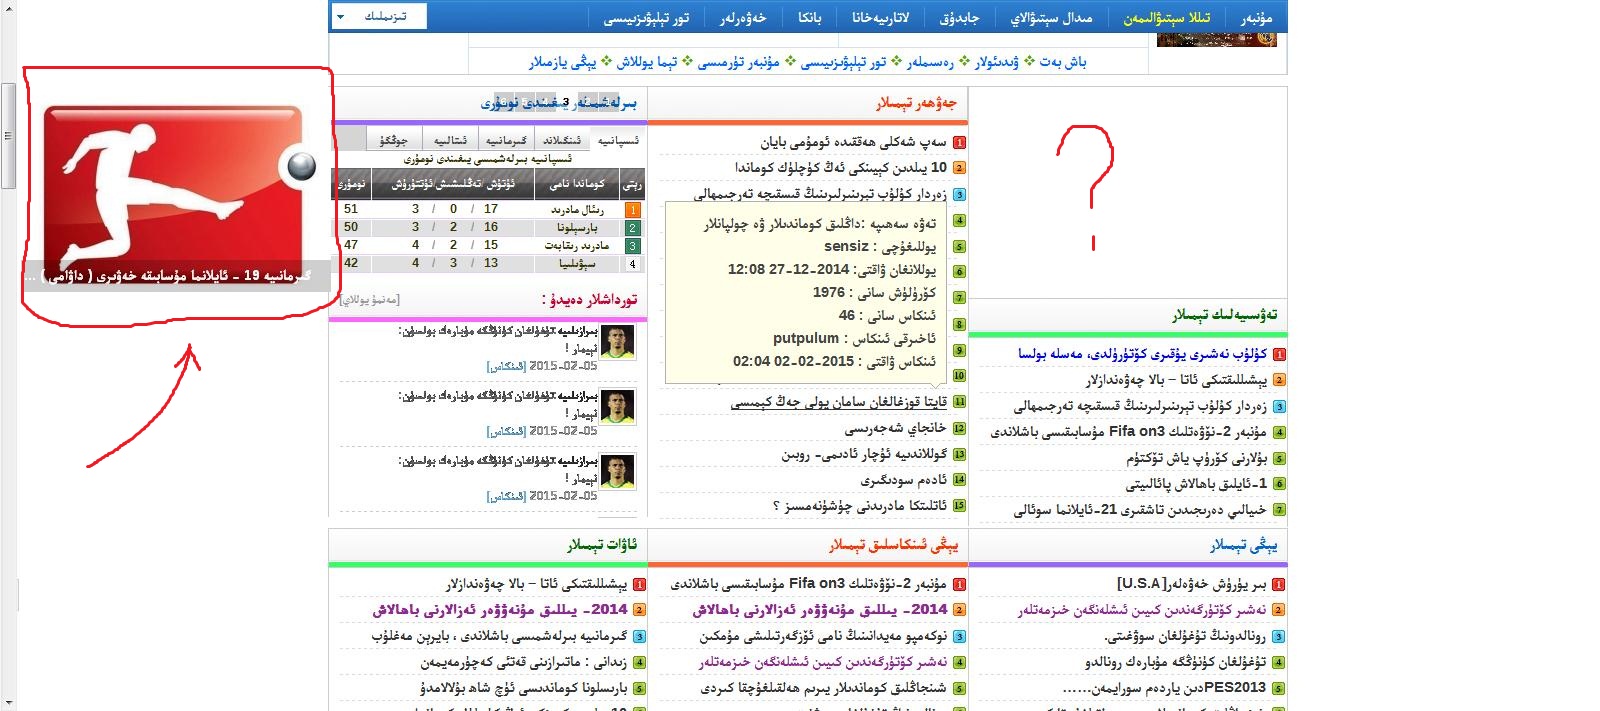The height and width of the screenshot is (711, 1600).
Task: Click the number 12 badge under جەۋھەر تېمىلار
Action: pos(959,428)
